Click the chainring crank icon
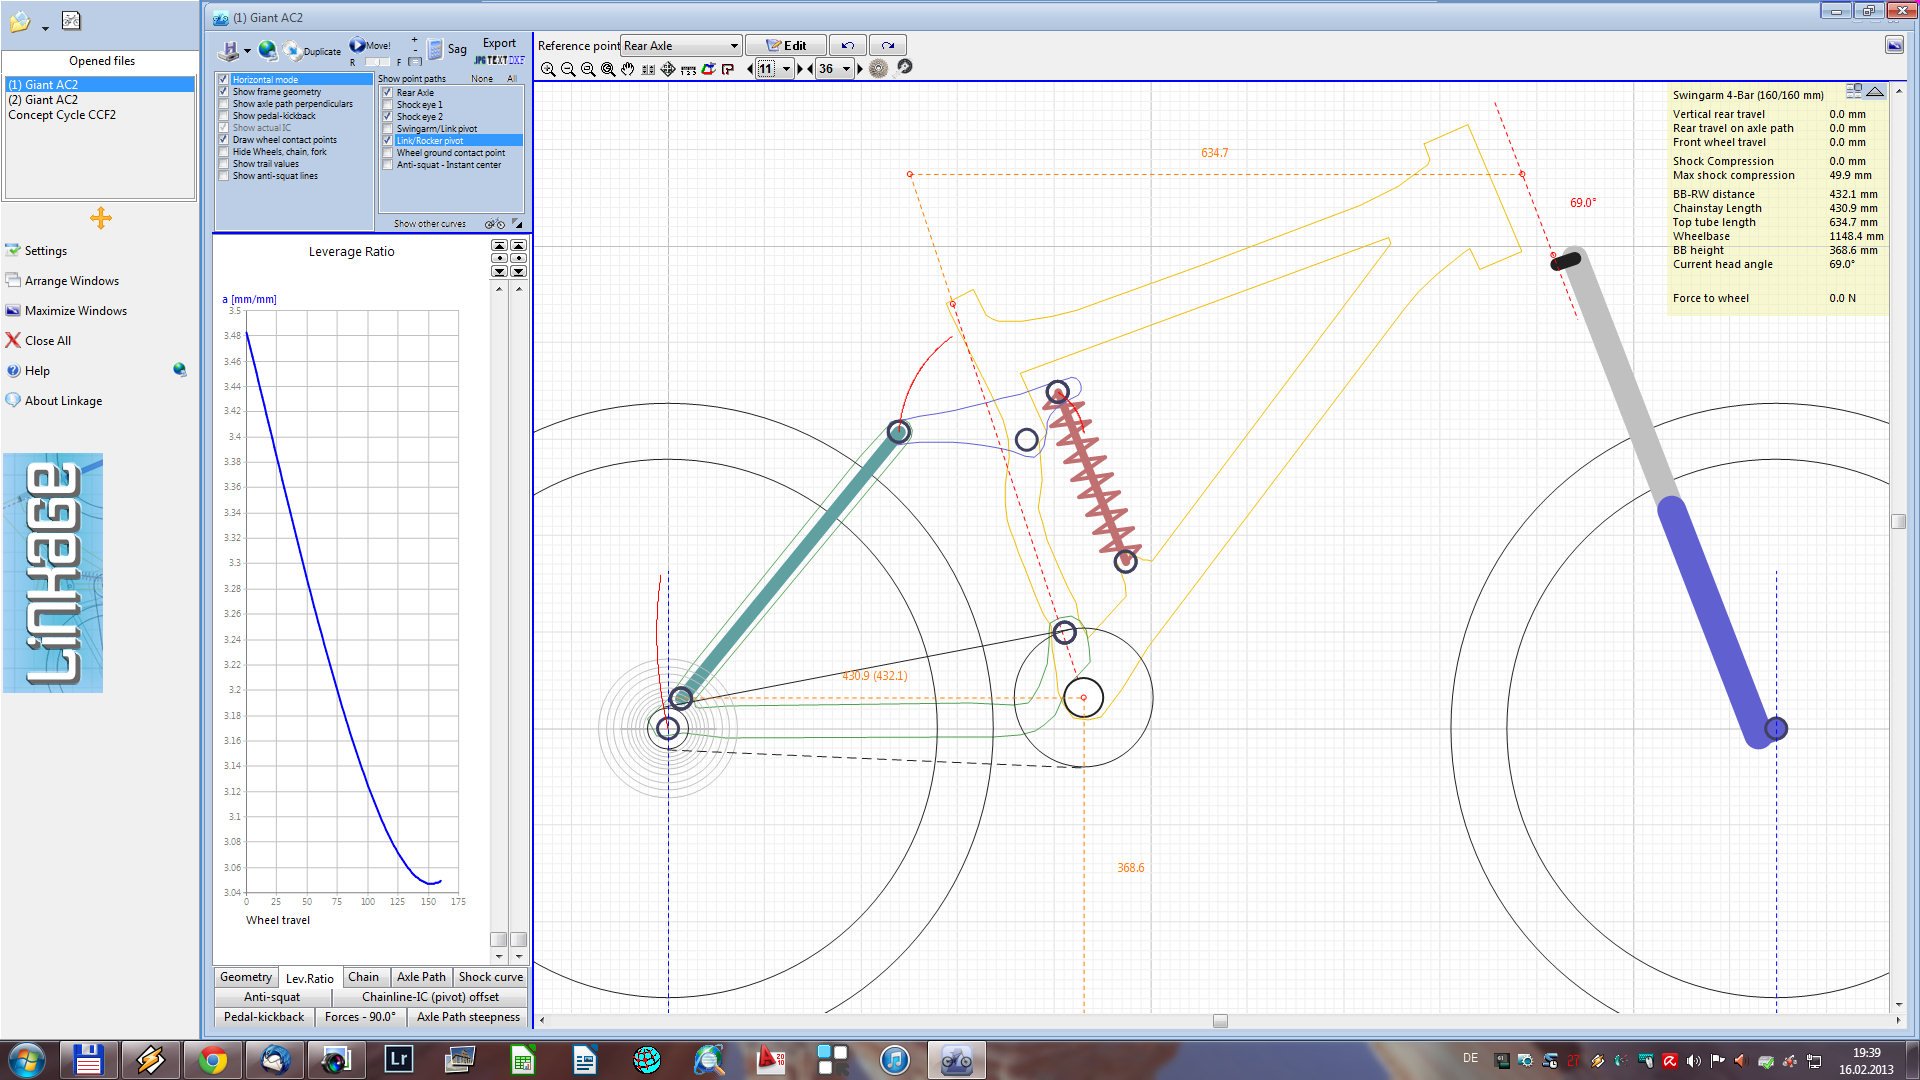 (x=904, y=67)
